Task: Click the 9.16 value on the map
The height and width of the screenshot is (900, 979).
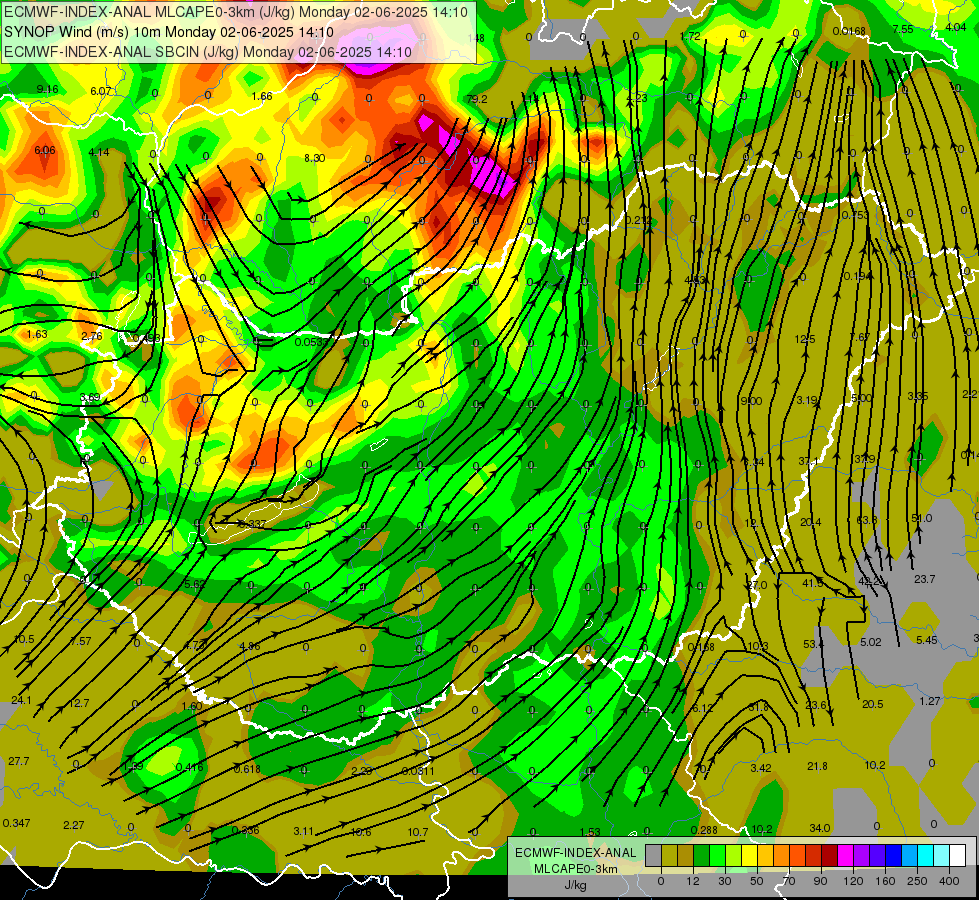Action: [x=47, y=89]
